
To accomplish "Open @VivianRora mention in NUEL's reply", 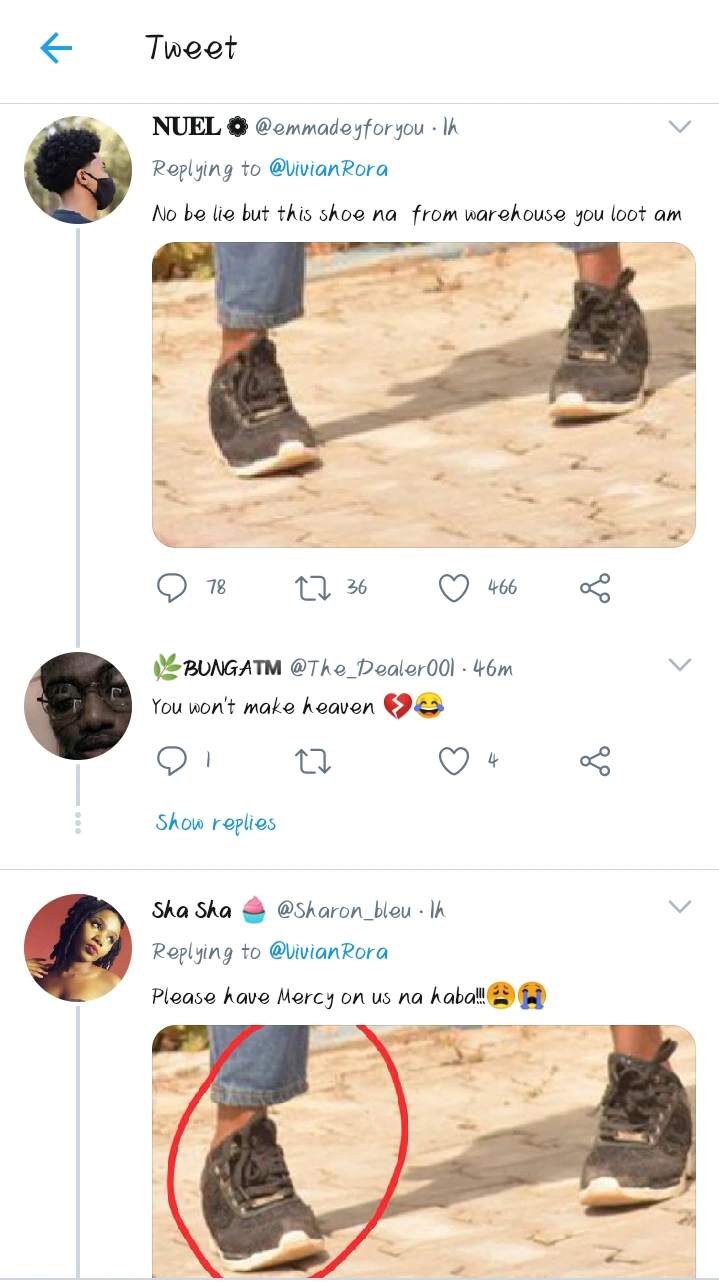I will click(x=328, y=169).
